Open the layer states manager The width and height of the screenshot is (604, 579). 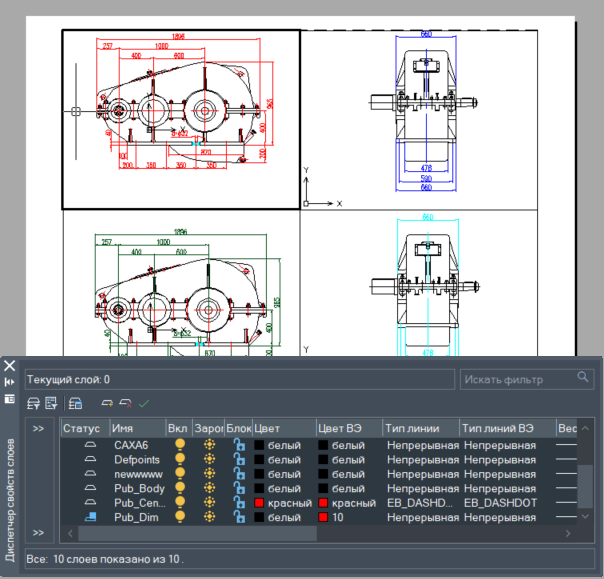75,404
